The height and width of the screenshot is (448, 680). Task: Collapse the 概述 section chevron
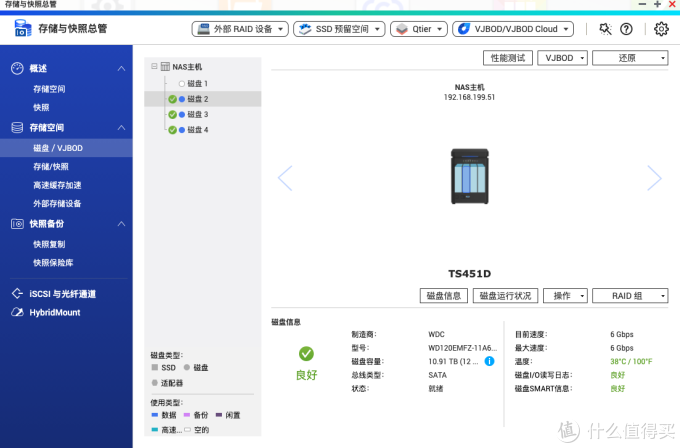click(x=121, y=69)
